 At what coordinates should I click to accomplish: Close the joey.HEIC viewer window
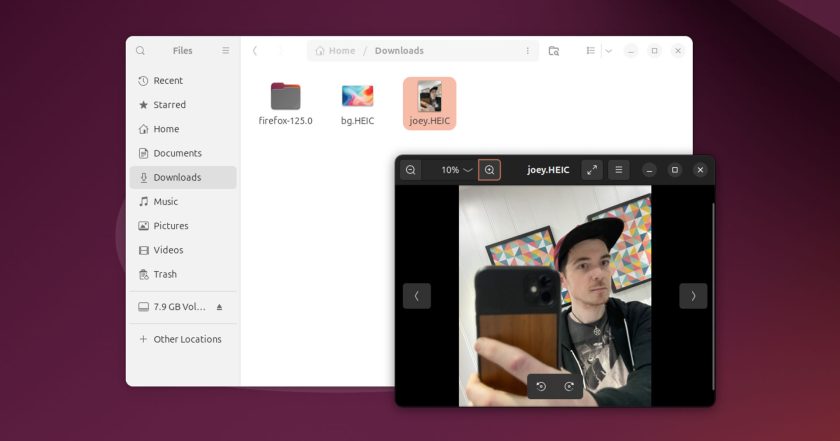pos(700,170)
